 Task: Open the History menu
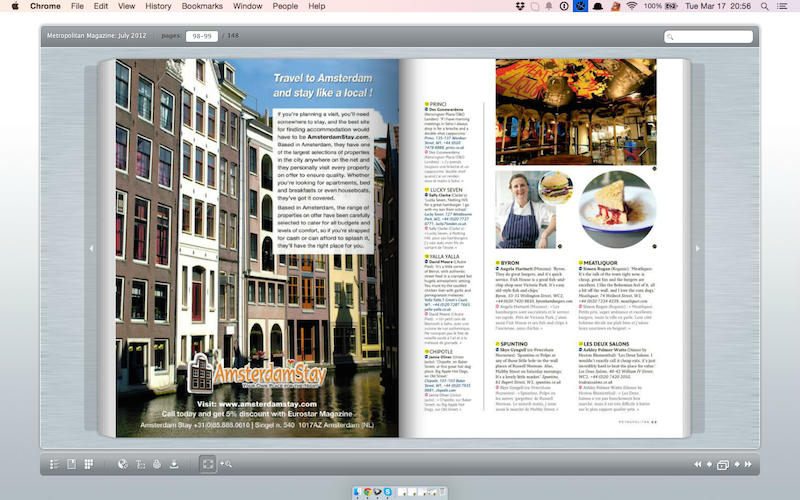(x=158, y=6)
